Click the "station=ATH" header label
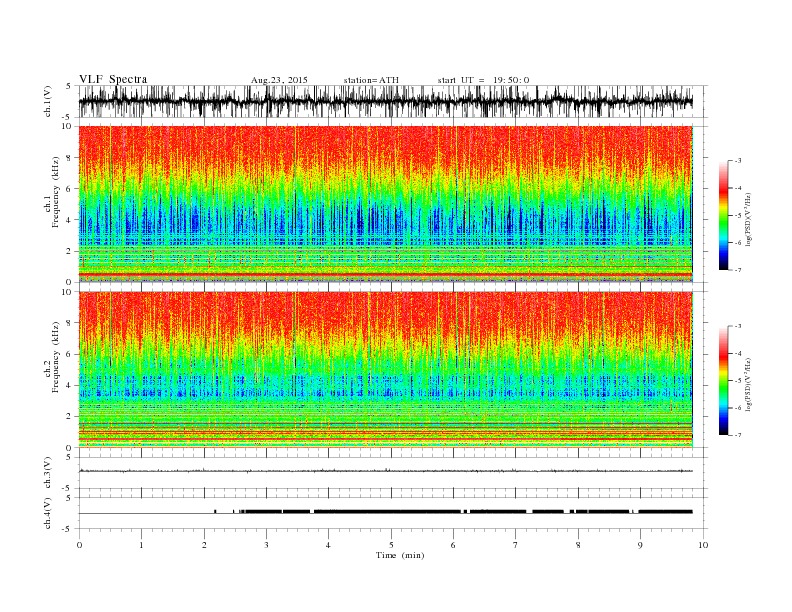Image resolution: width=792 pixels, height=612 pixels. click(x=371, y=80)
